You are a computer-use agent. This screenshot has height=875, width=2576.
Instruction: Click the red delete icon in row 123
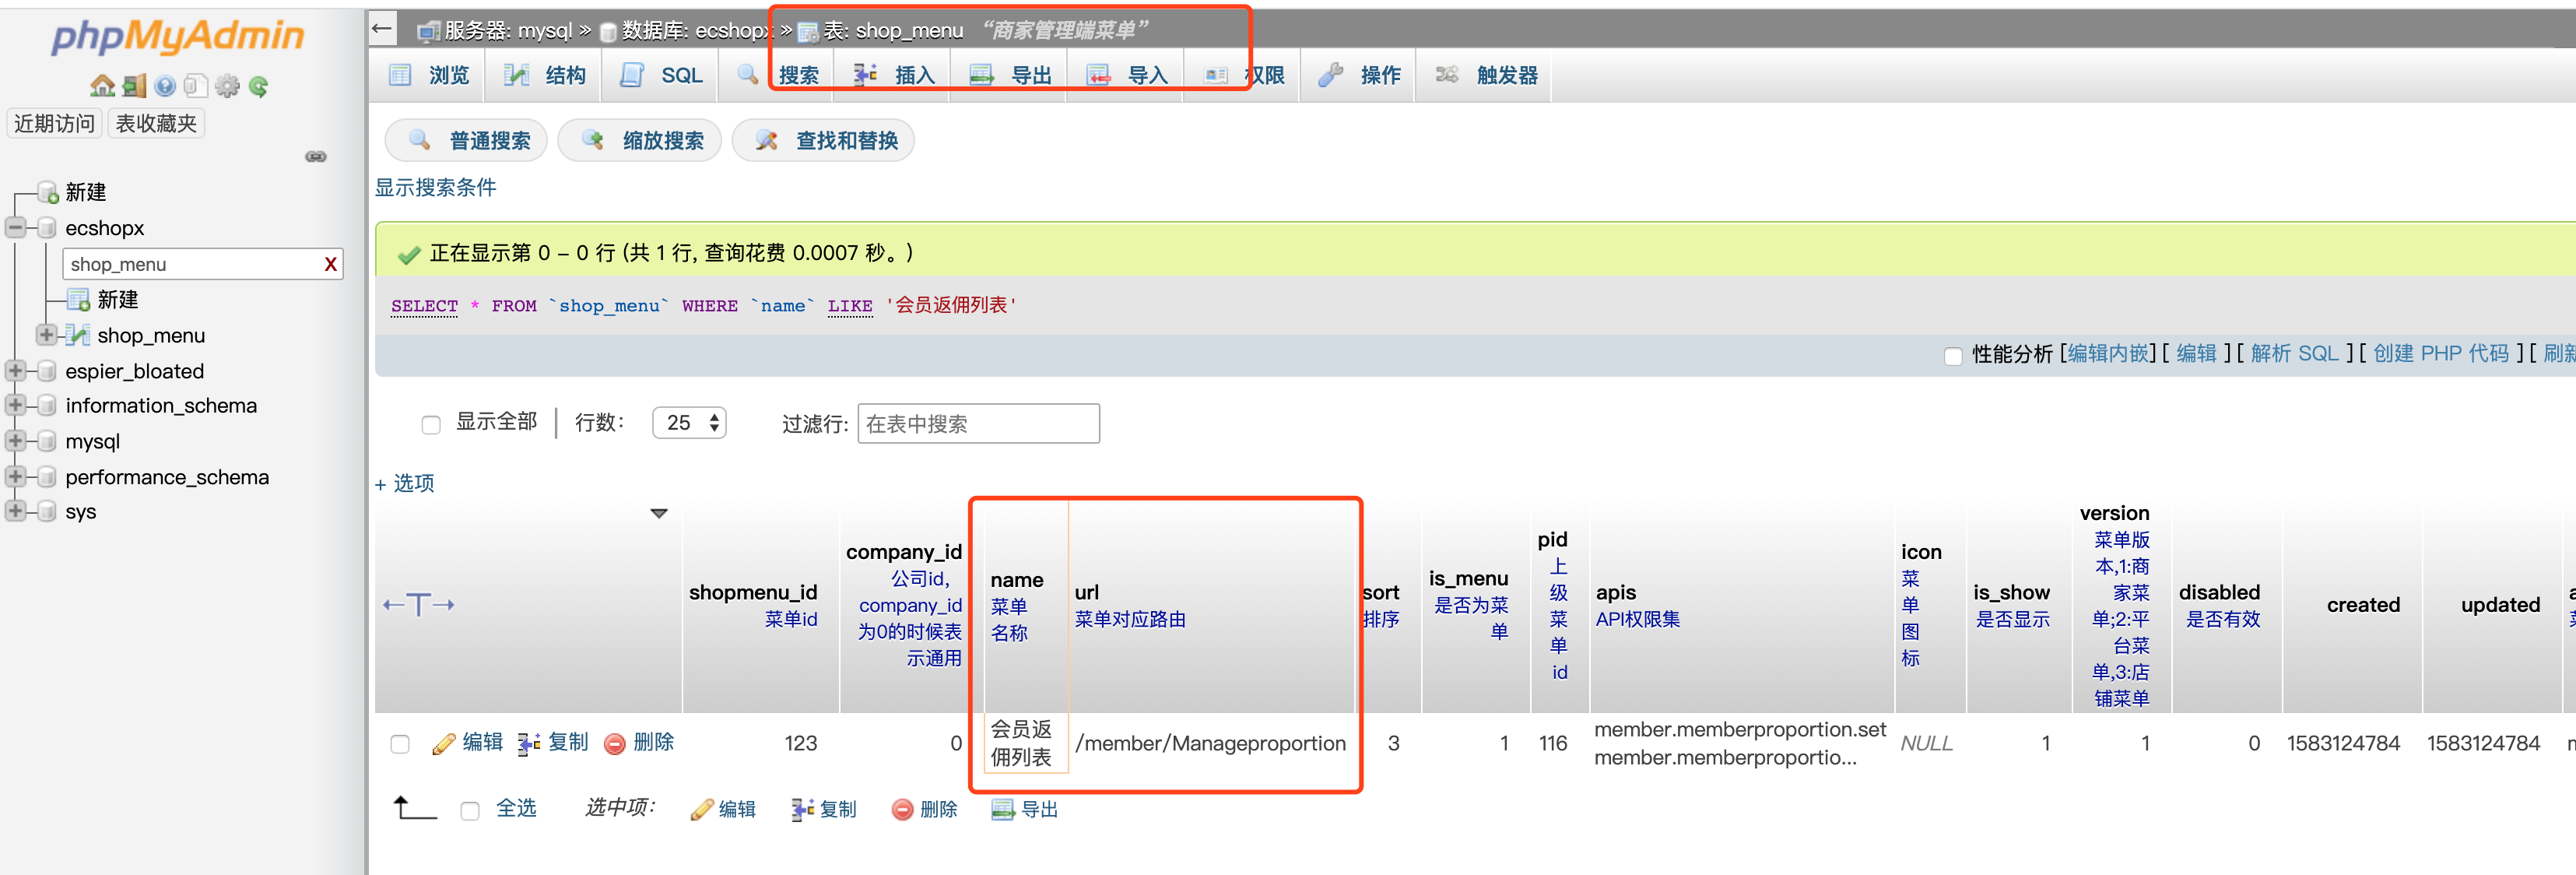(x=615, y=744)
